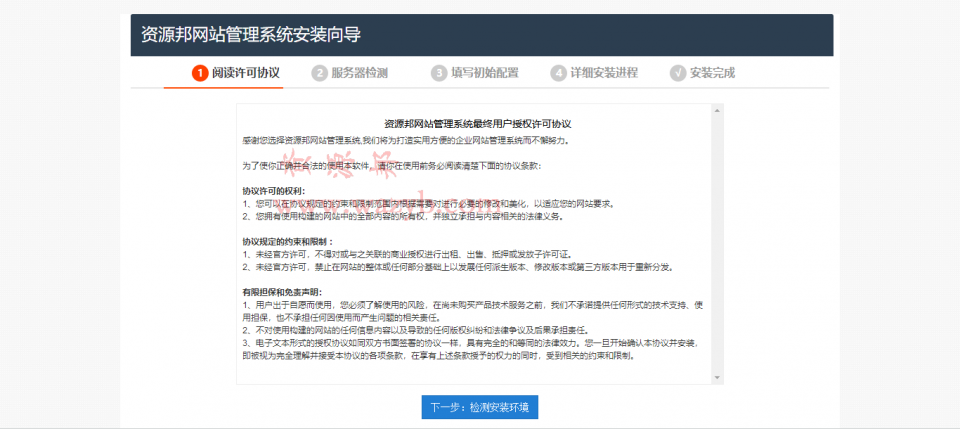Click the line starting 2、未经官方许可，禁止在网站的整体

457,267
